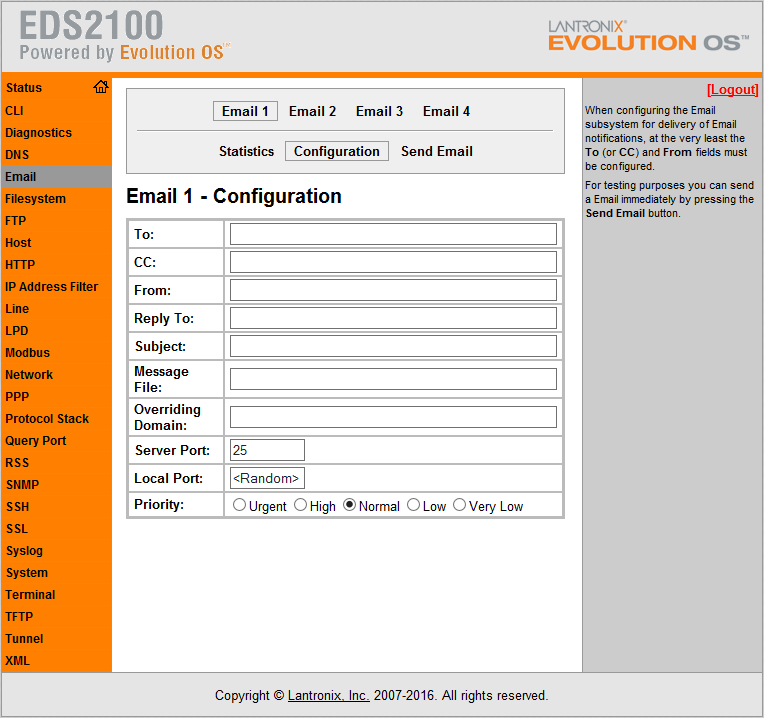
Task: Open the Network sidebar item
Action: (56, 375)
